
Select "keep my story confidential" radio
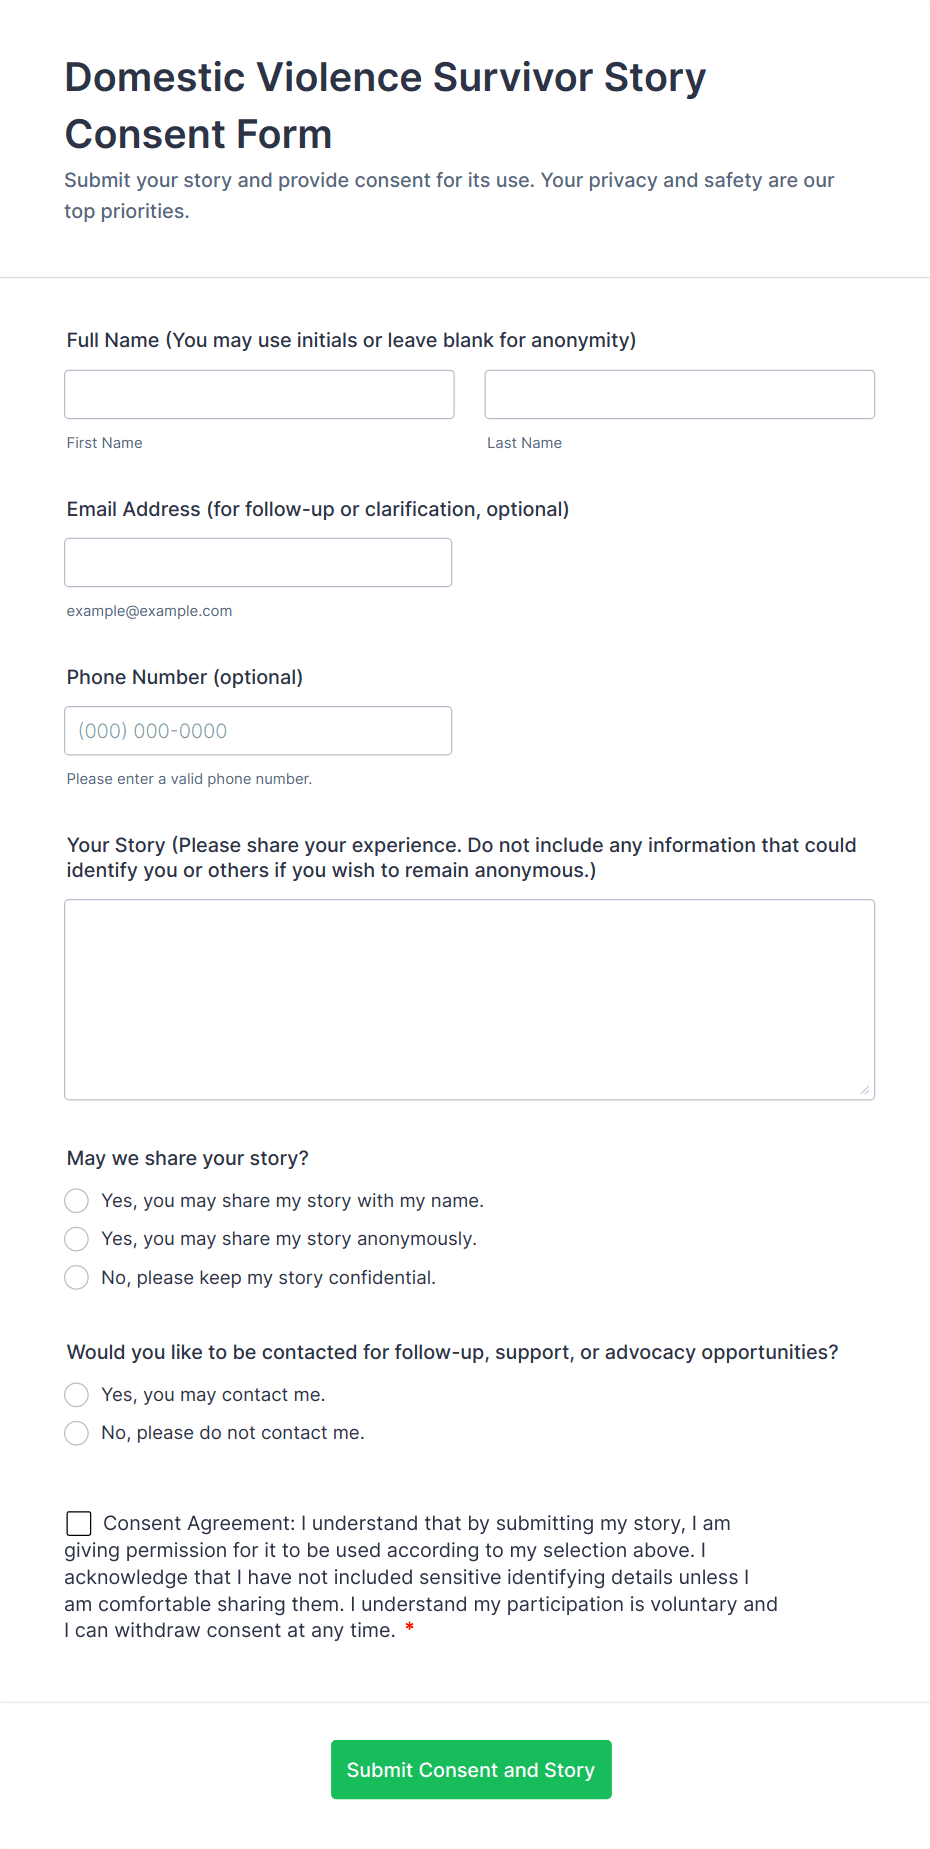click(x=77, y=1278)
